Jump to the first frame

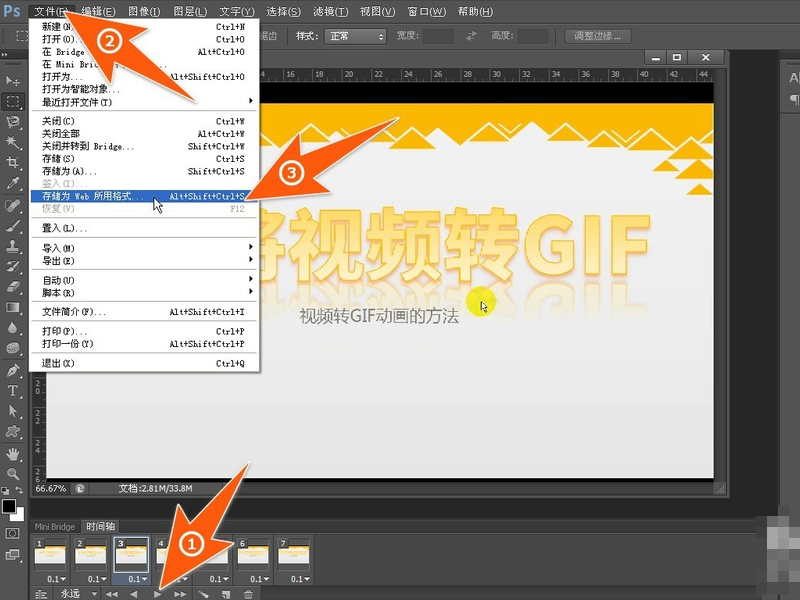click(x=112, y=594)
